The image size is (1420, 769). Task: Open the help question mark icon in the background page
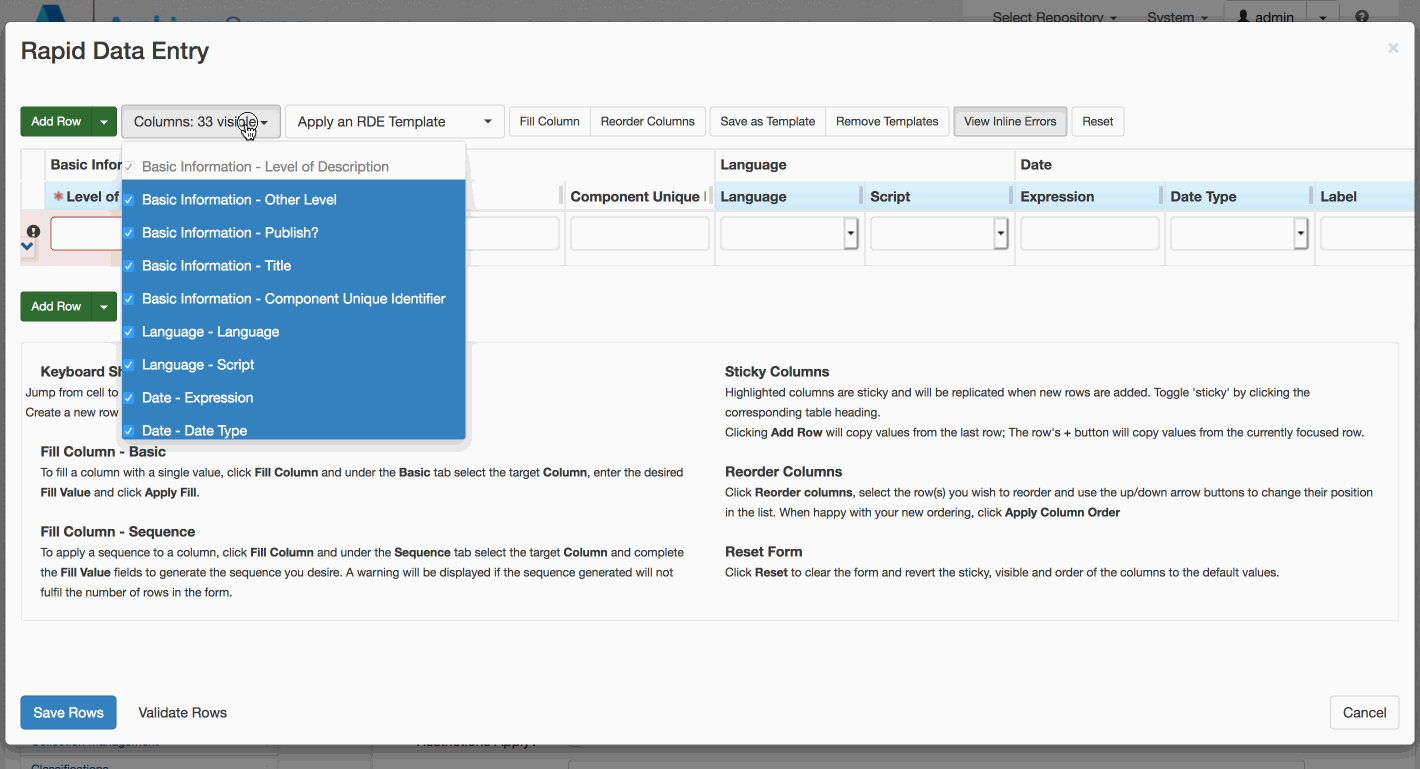[1361, 17]
